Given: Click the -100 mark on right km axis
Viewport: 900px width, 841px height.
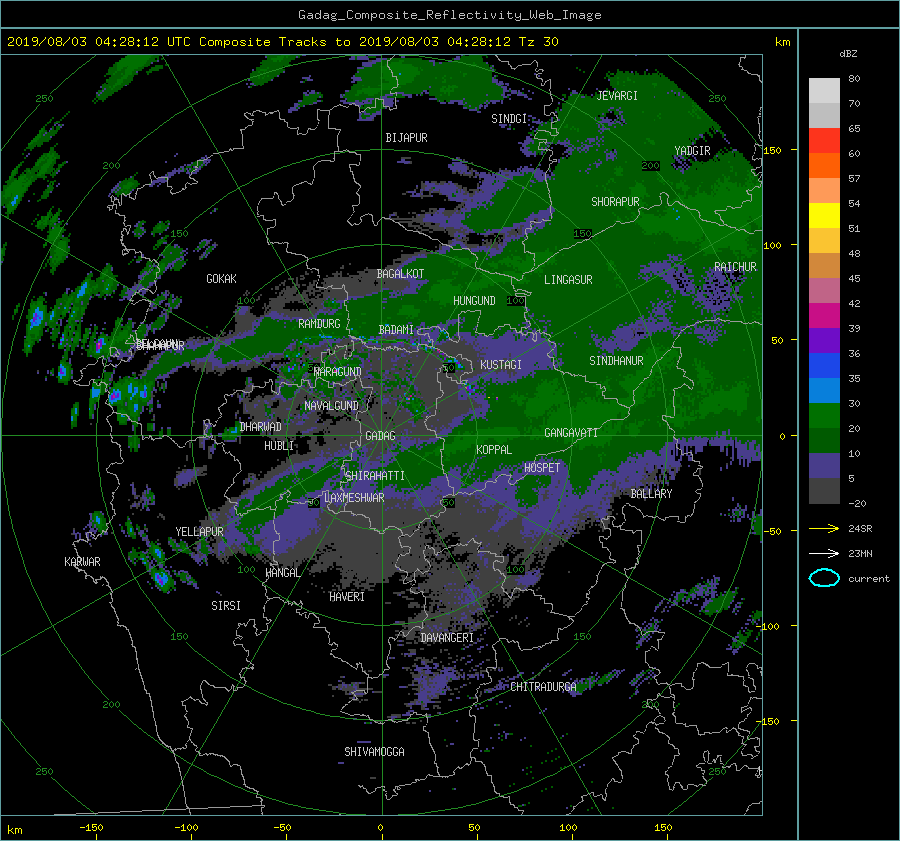Looking at the screenshot, I should [x=769, y=626].
